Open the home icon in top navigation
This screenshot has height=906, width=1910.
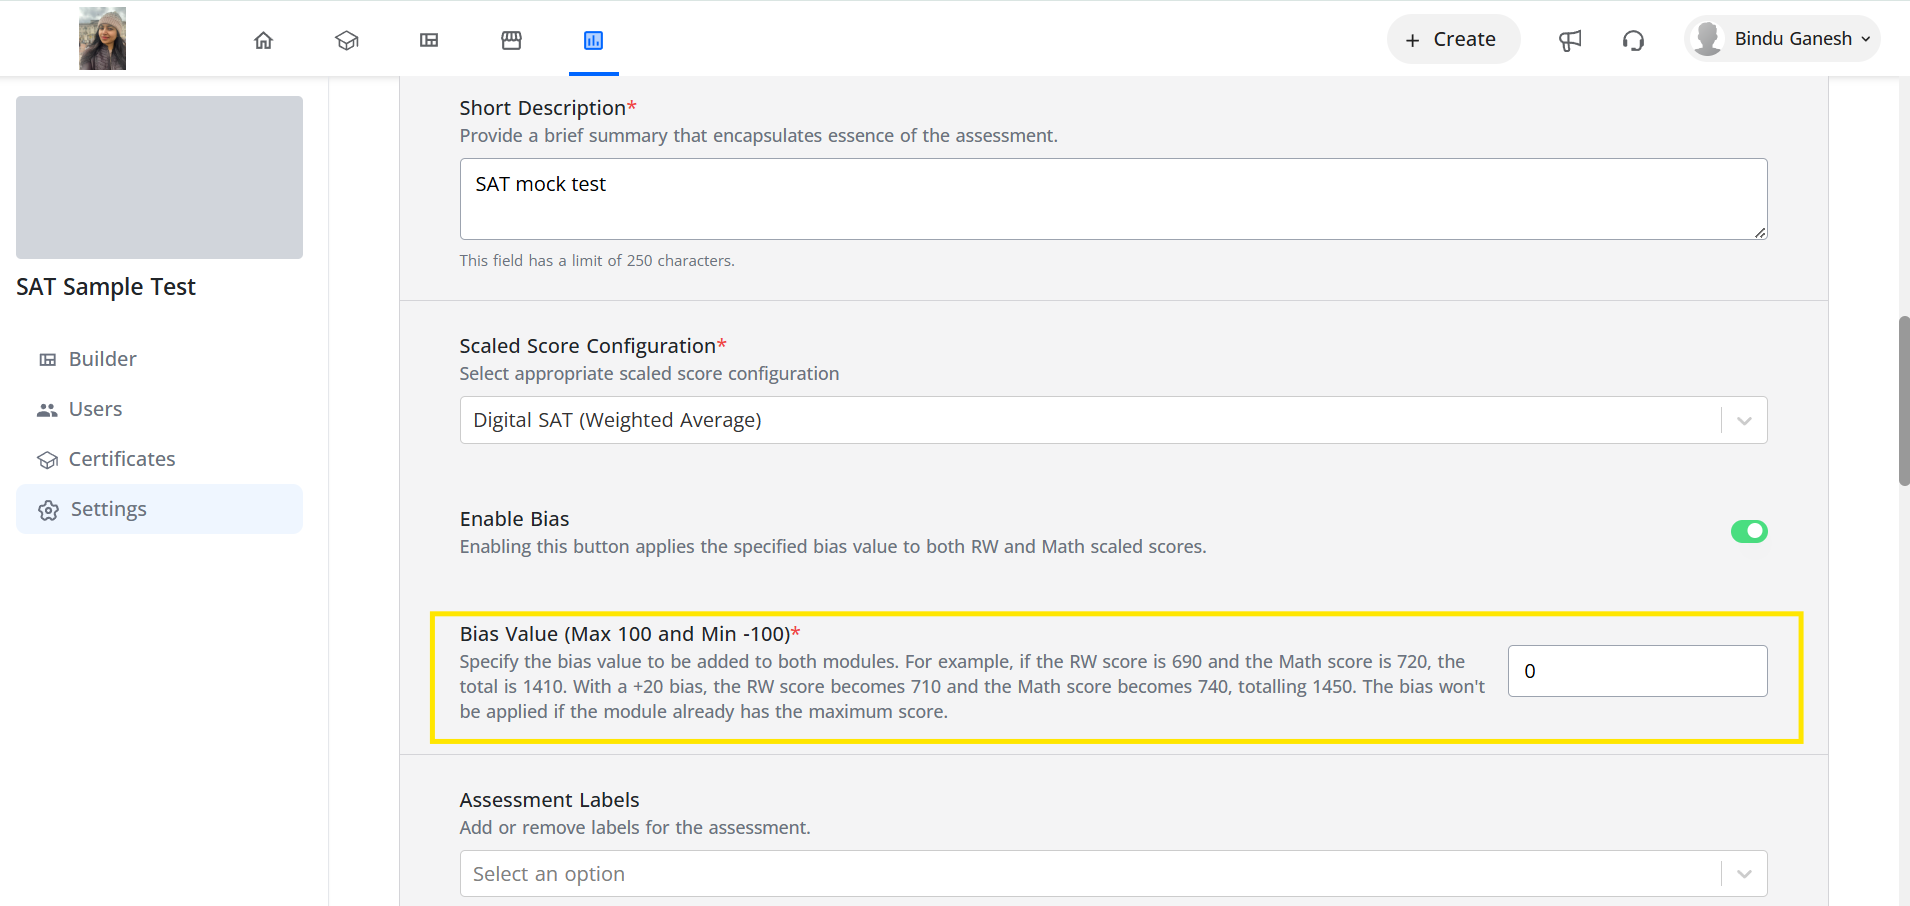263,40
